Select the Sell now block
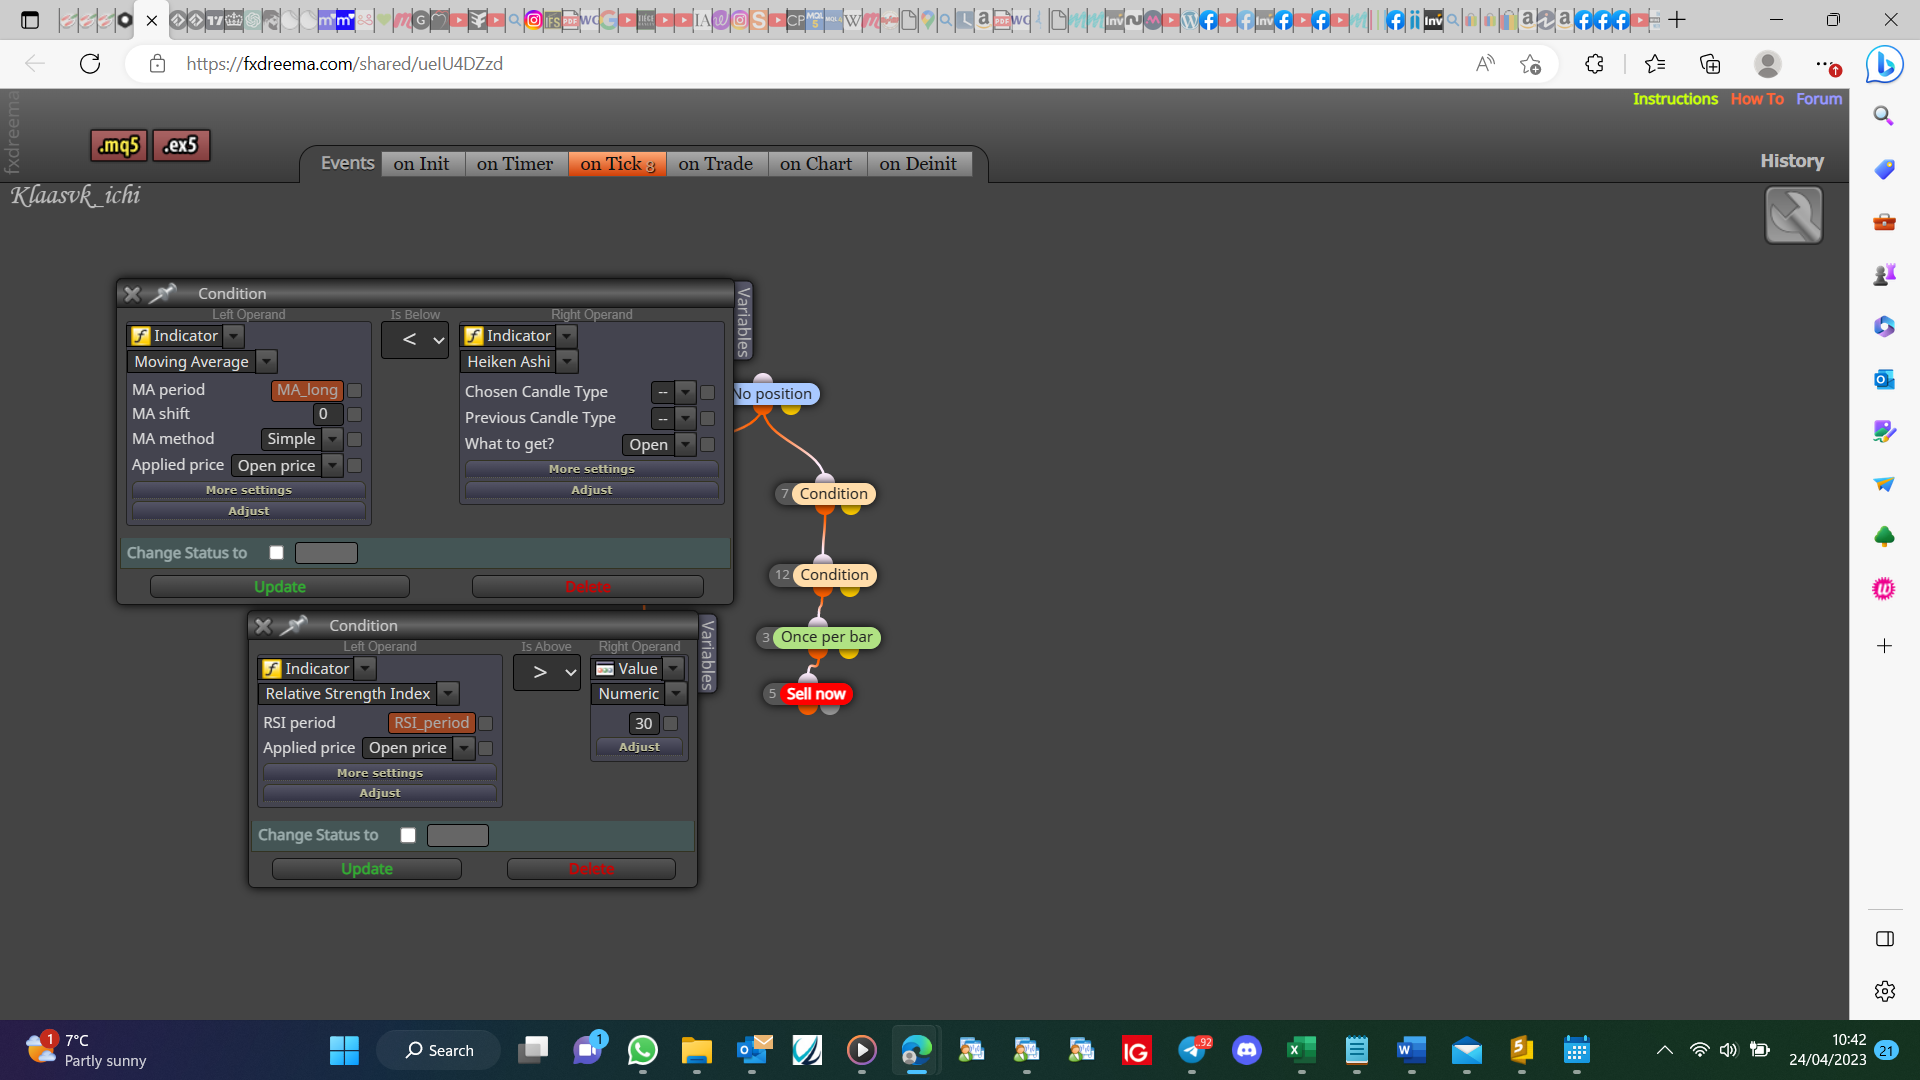Image resolution: width=1920 pixels, height=1080 pixels. pos(816,694)
